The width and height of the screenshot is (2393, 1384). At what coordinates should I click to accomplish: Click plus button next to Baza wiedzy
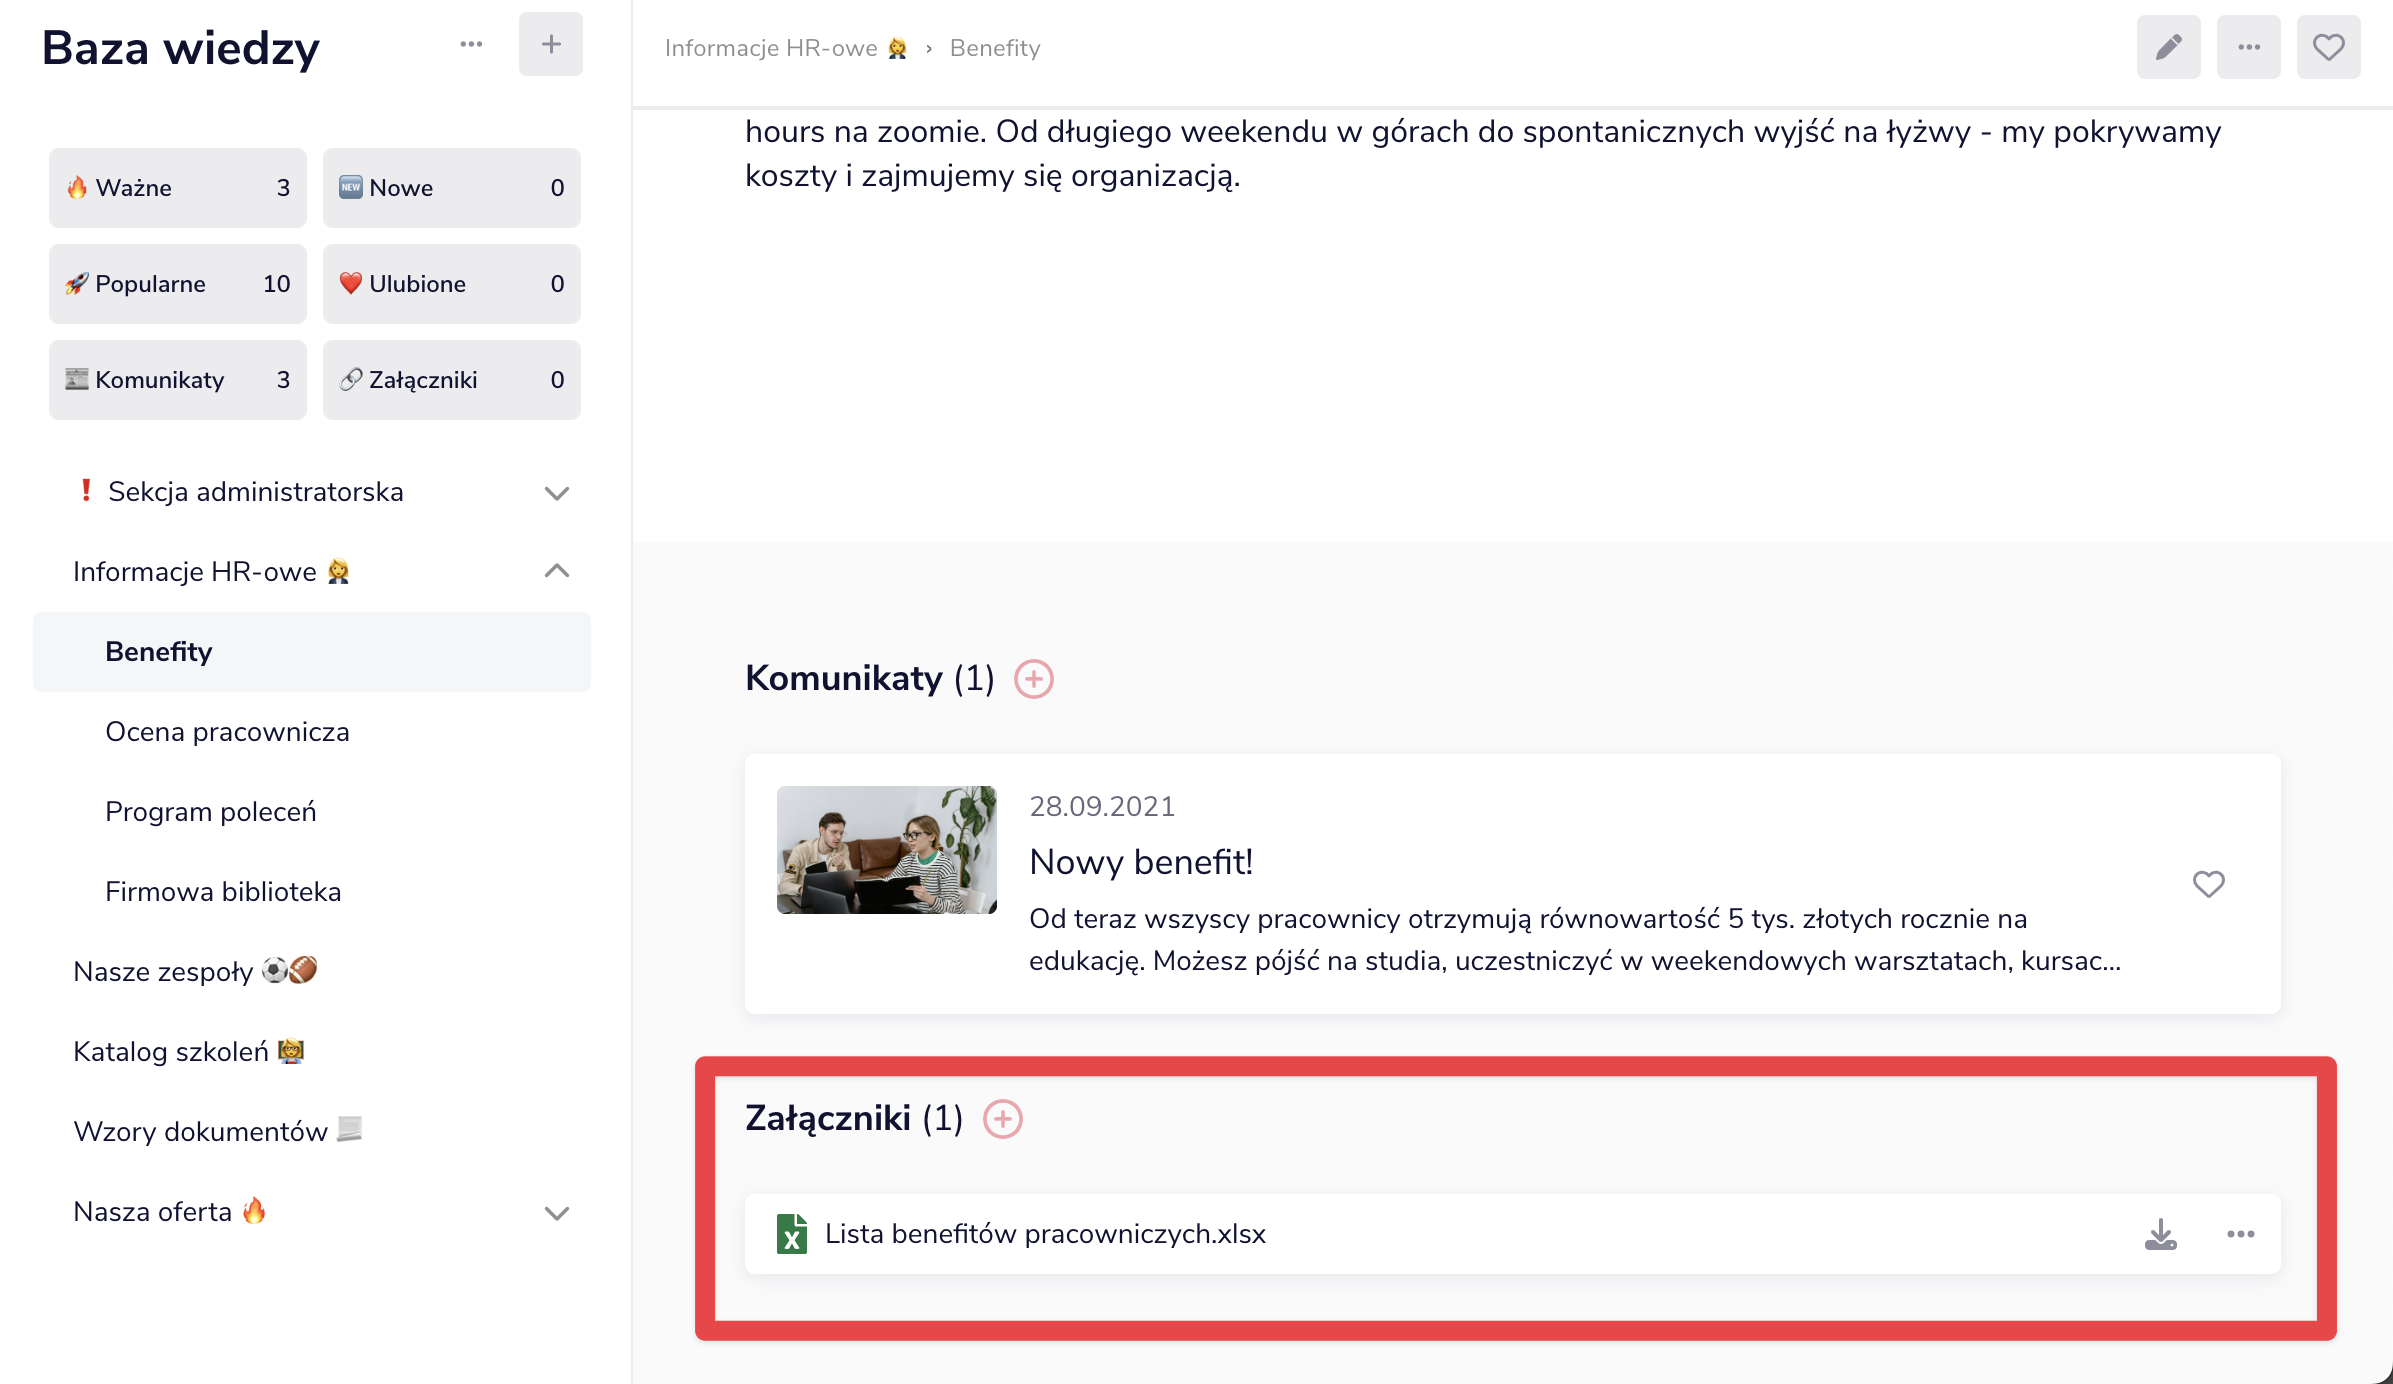(x=550, y=44)
